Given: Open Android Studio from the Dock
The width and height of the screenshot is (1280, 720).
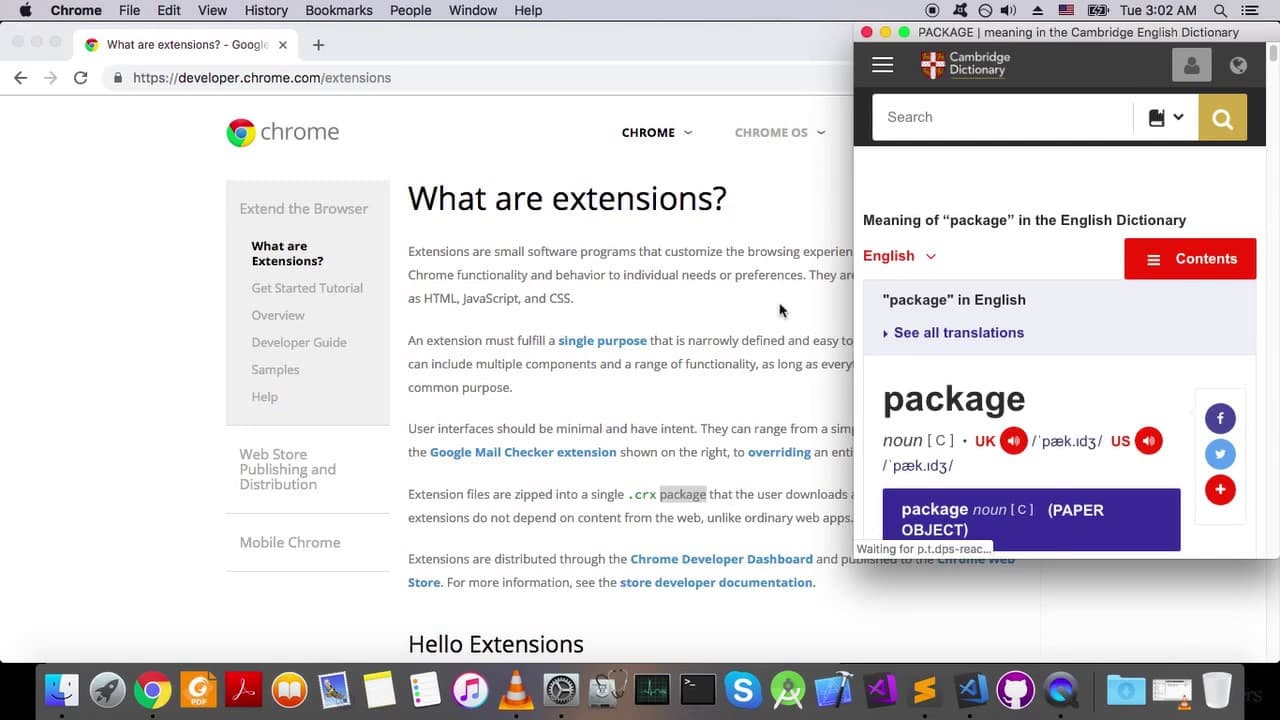Looking at the screenshot, I should [x=788, y=690].
